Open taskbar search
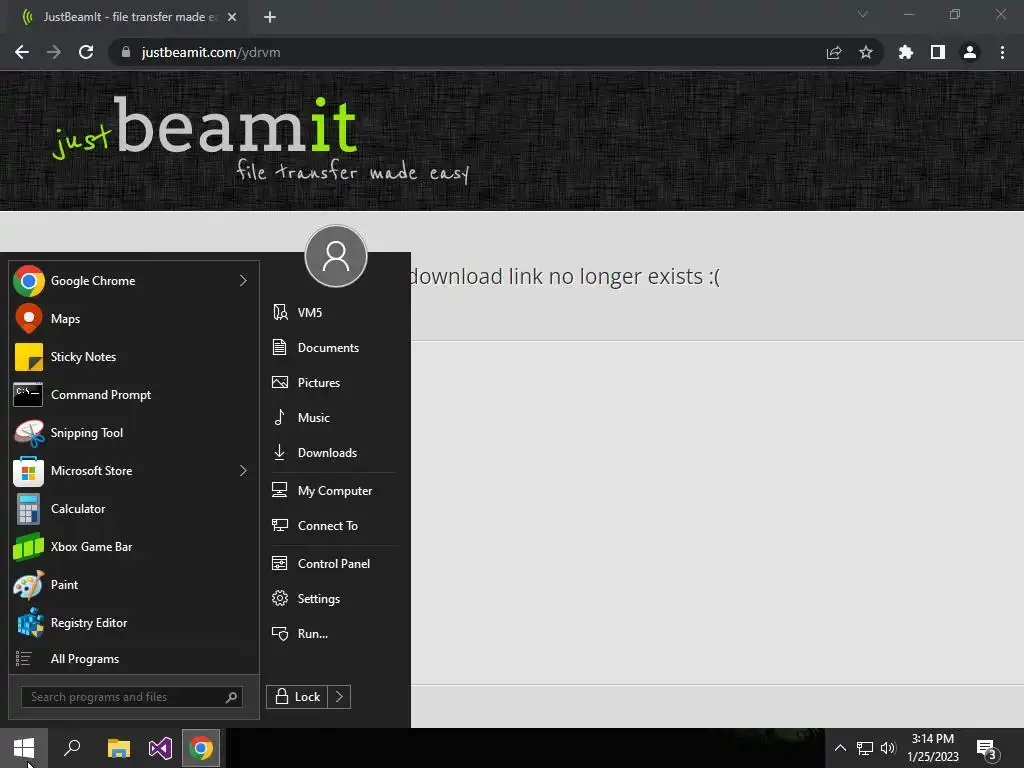This screenshot has height=768, width=1024. pyautogui.click(x=72, y=748)
